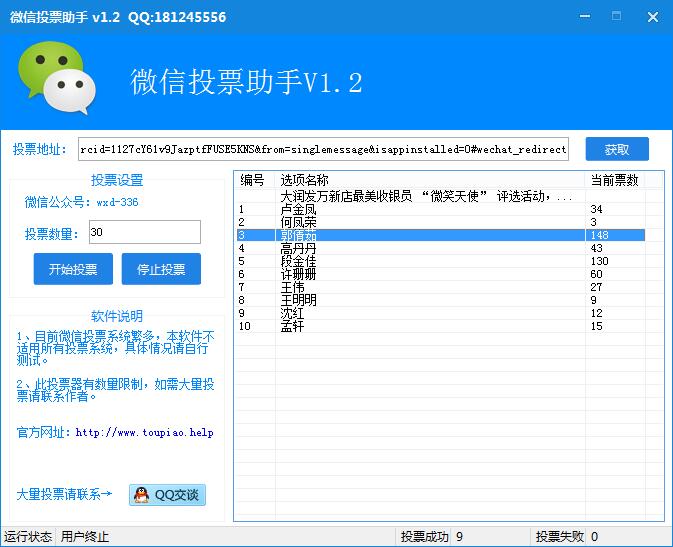Viewport: 673px width, 547px height.
Task: Close the 微信投票助手 window
Action: [651, 16]
